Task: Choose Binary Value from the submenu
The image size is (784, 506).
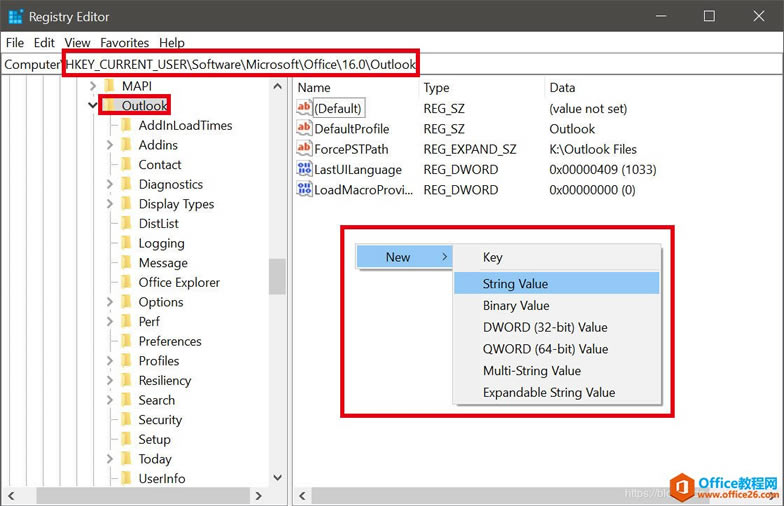Action: 557,306
